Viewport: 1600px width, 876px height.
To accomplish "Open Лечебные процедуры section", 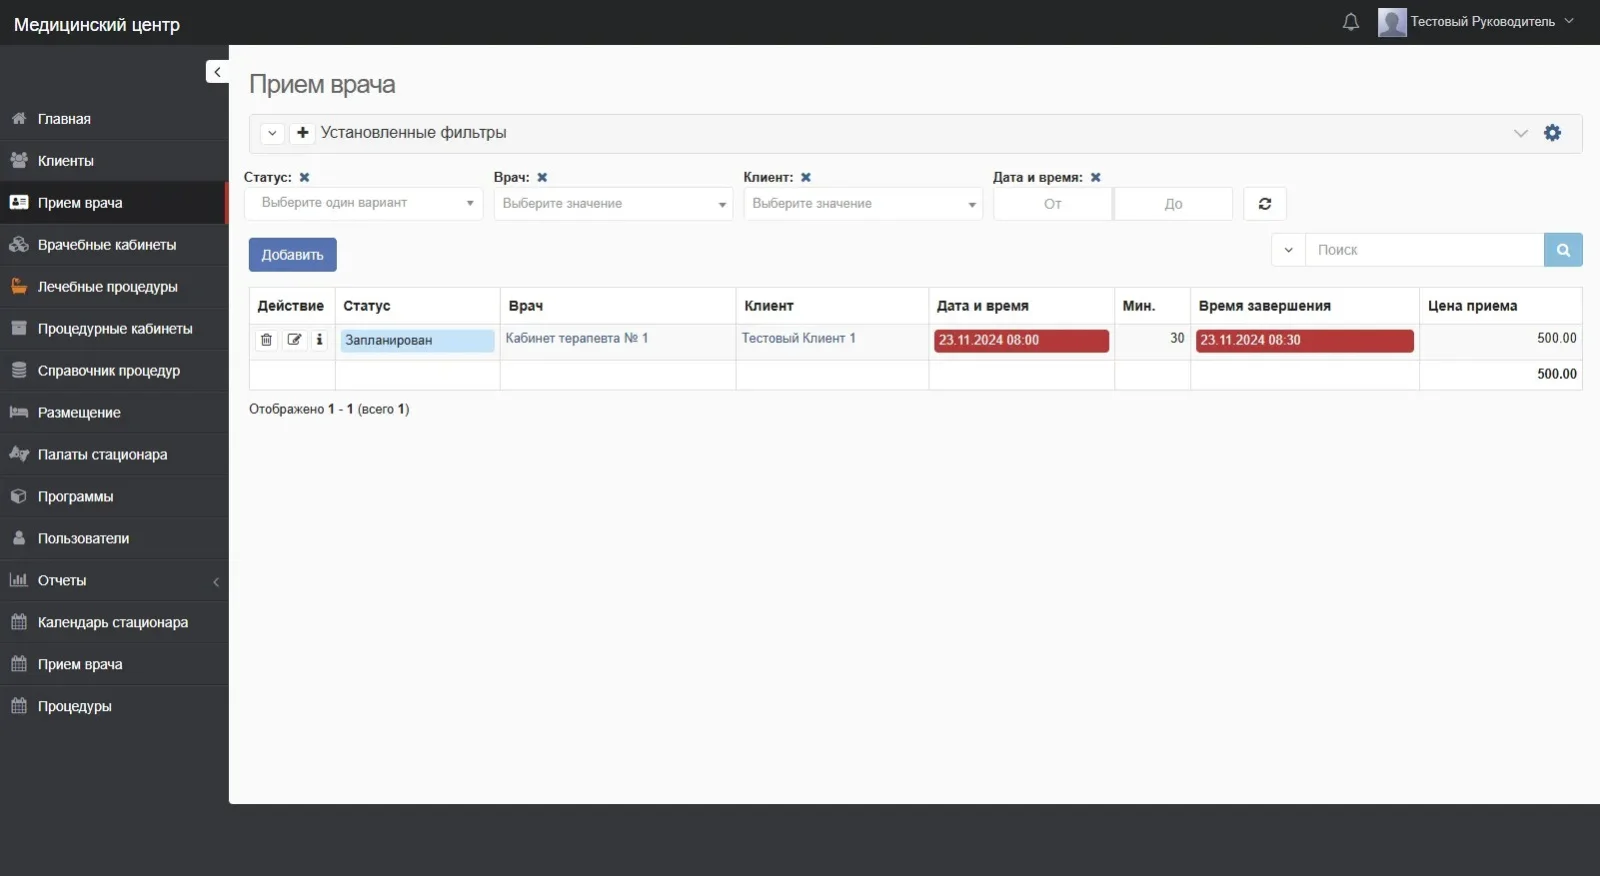I will click(107, 287).
